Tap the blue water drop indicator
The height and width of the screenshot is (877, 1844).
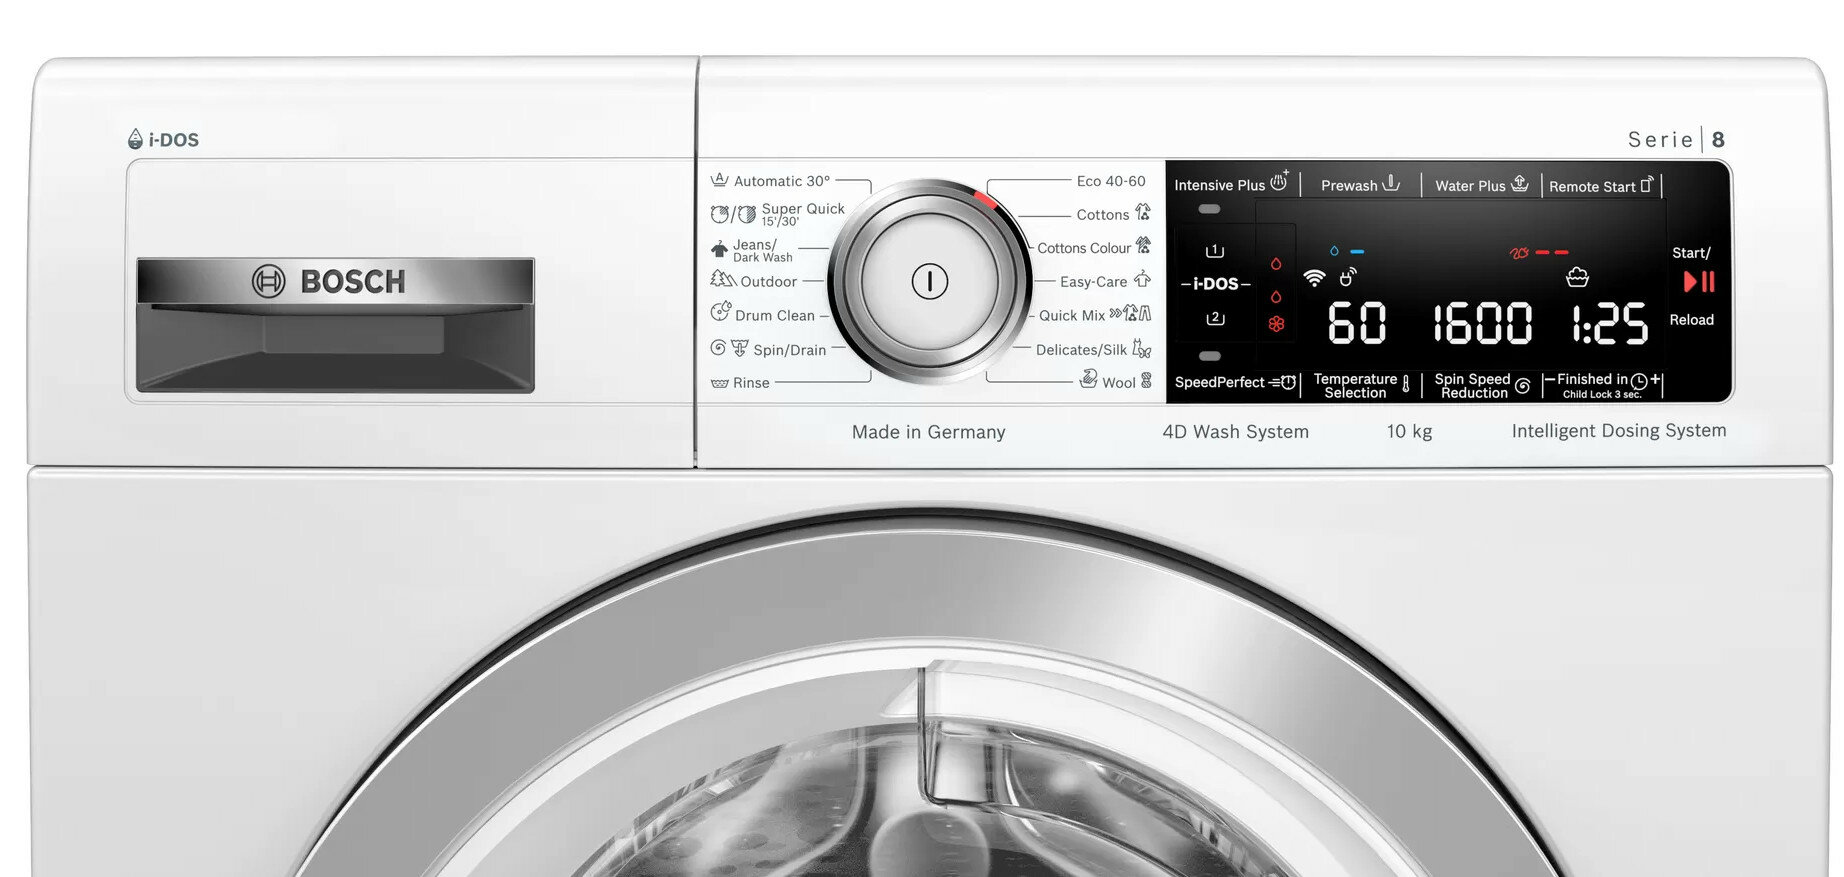1334,251
